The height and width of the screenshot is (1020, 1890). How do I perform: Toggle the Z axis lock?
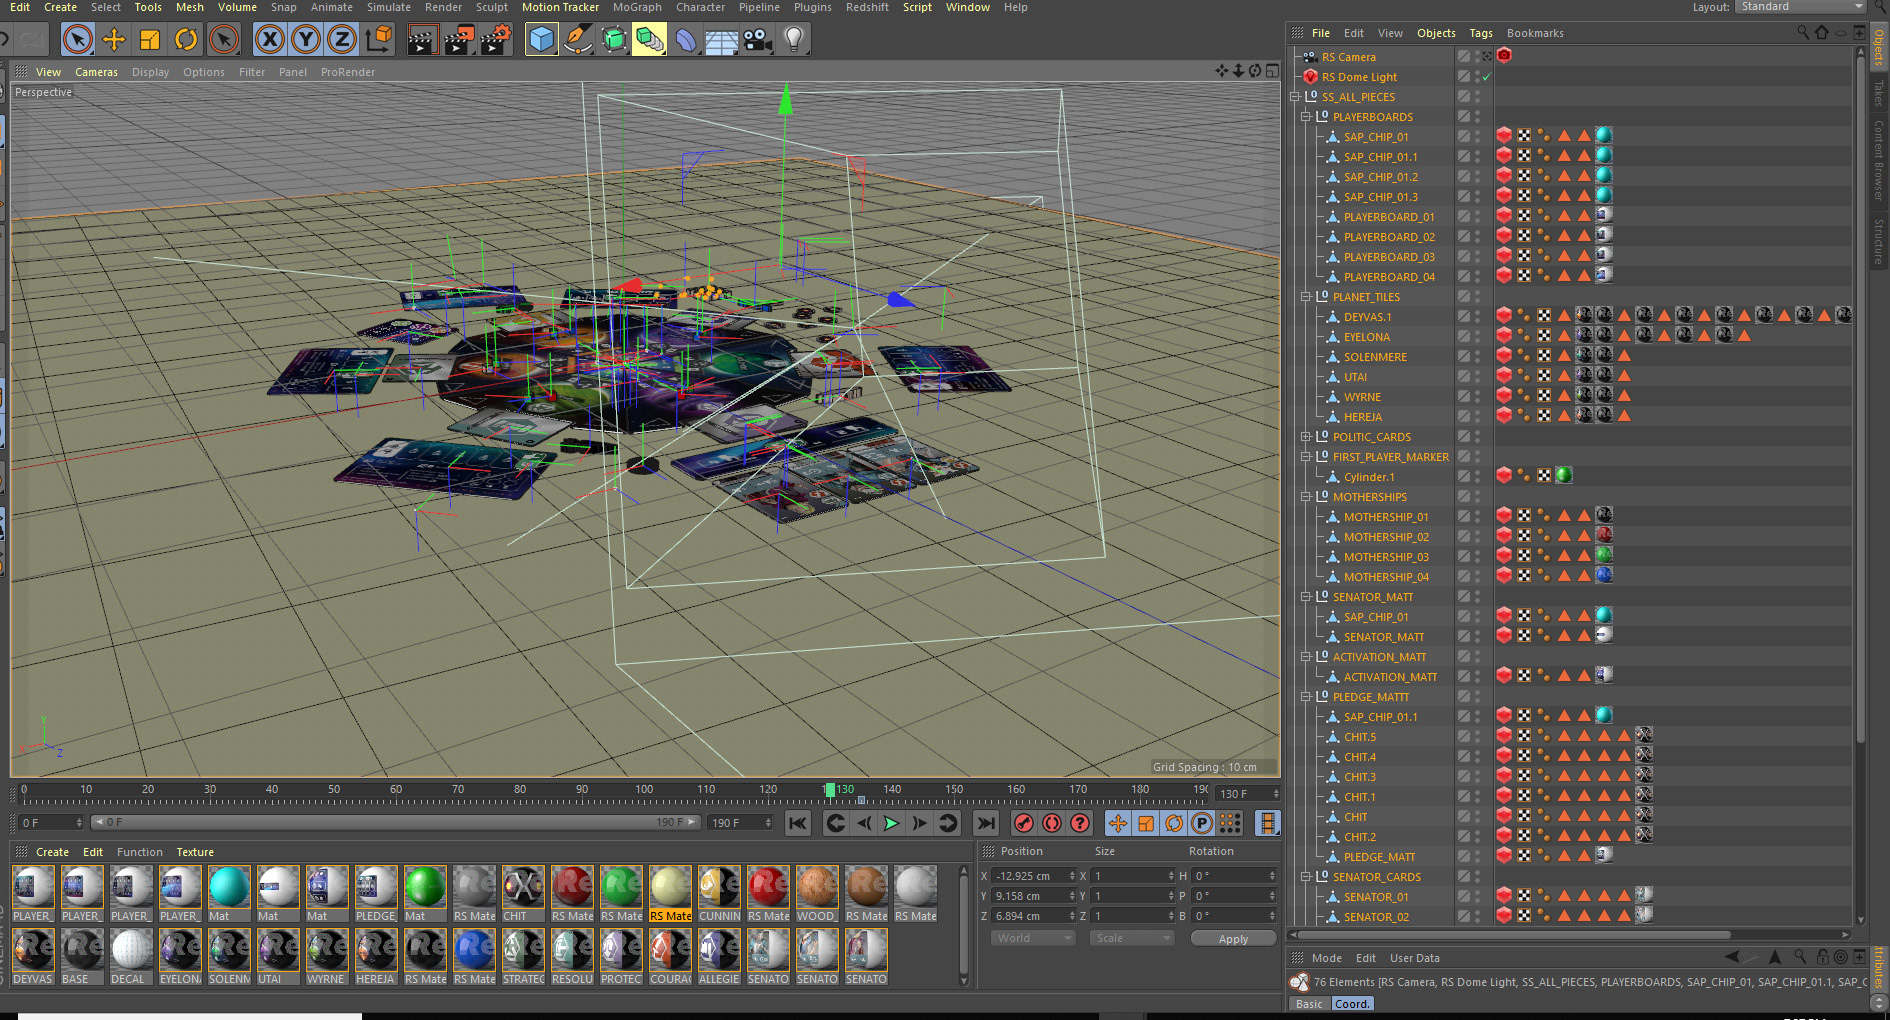(x=341, y=40)
